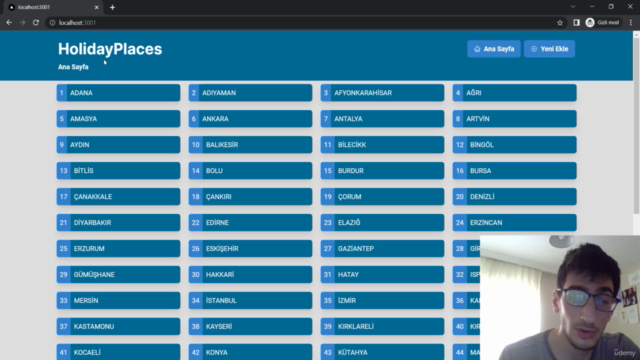Open the KAYSERİ card
The image size is (640, 360).
(x=250, y=327)
